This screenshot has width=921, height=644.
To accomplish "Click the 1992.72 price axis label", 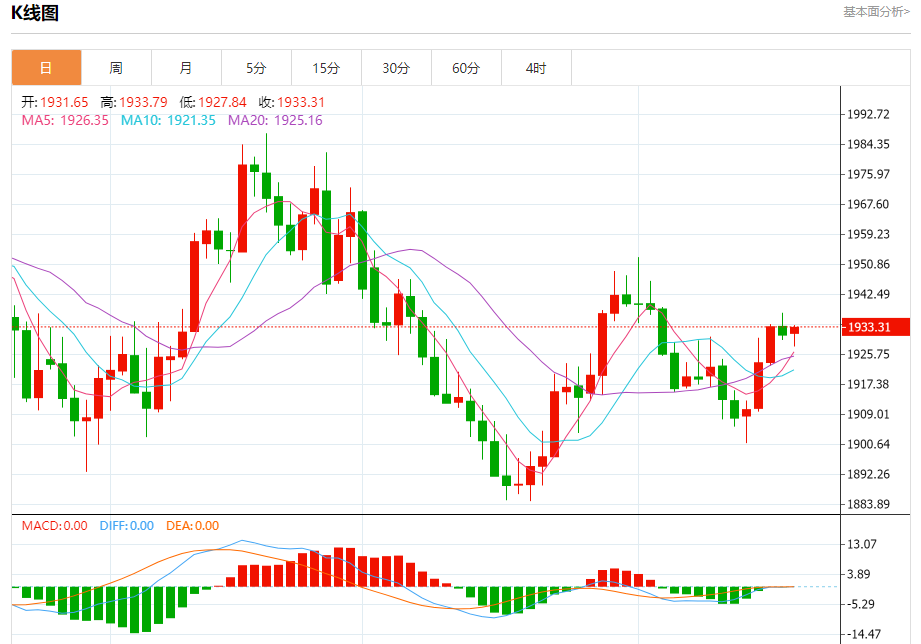I will [x=868, y=115].
